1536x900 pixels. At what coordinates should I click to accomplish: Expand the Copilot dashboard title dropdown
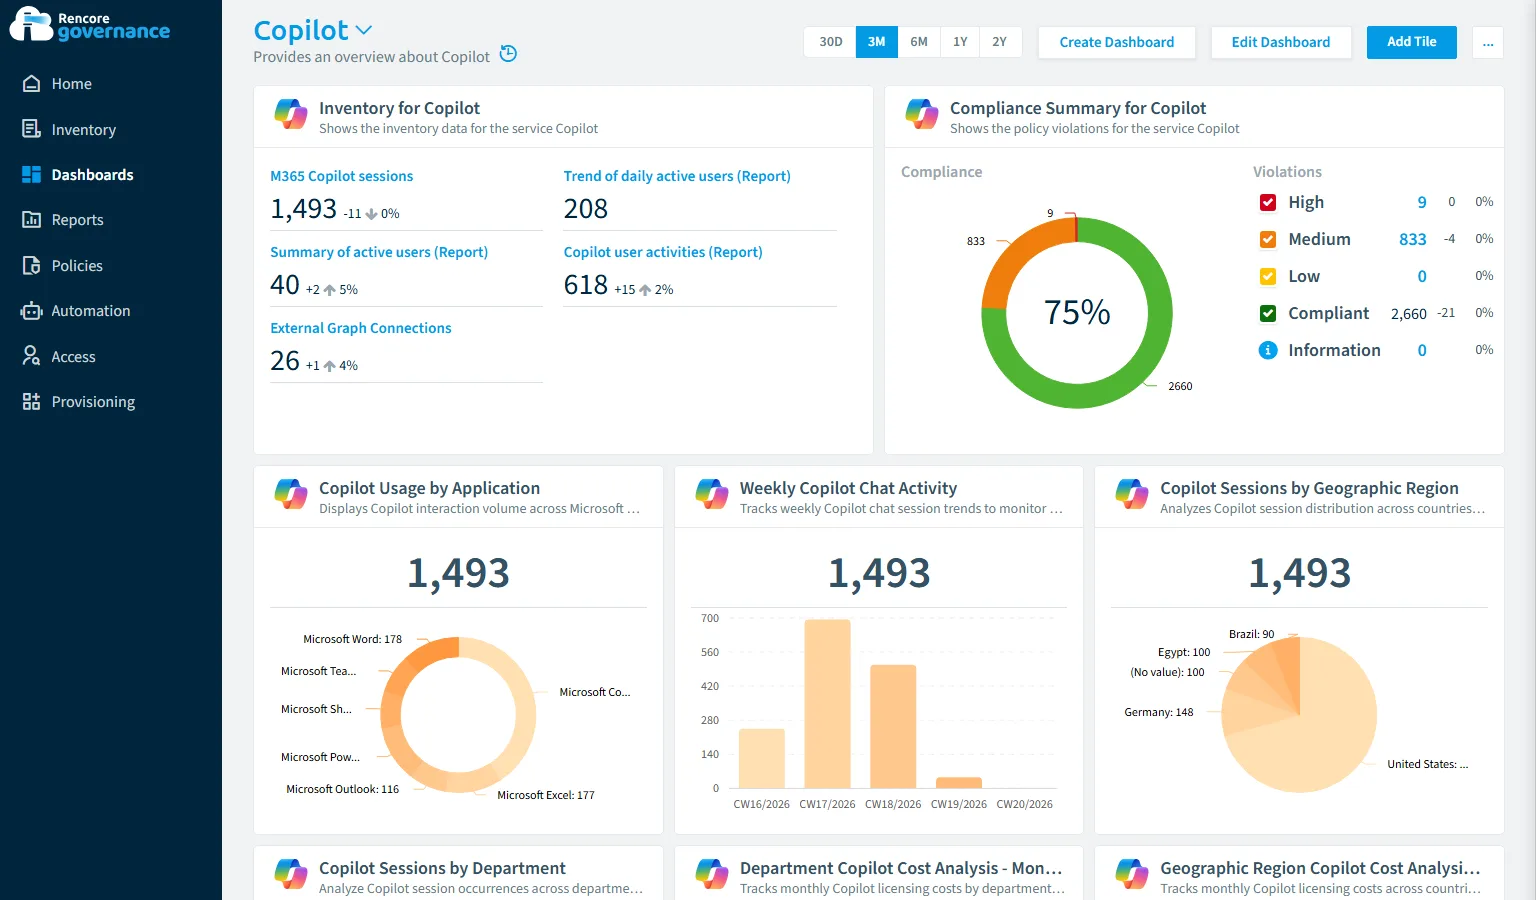point(364,31)
